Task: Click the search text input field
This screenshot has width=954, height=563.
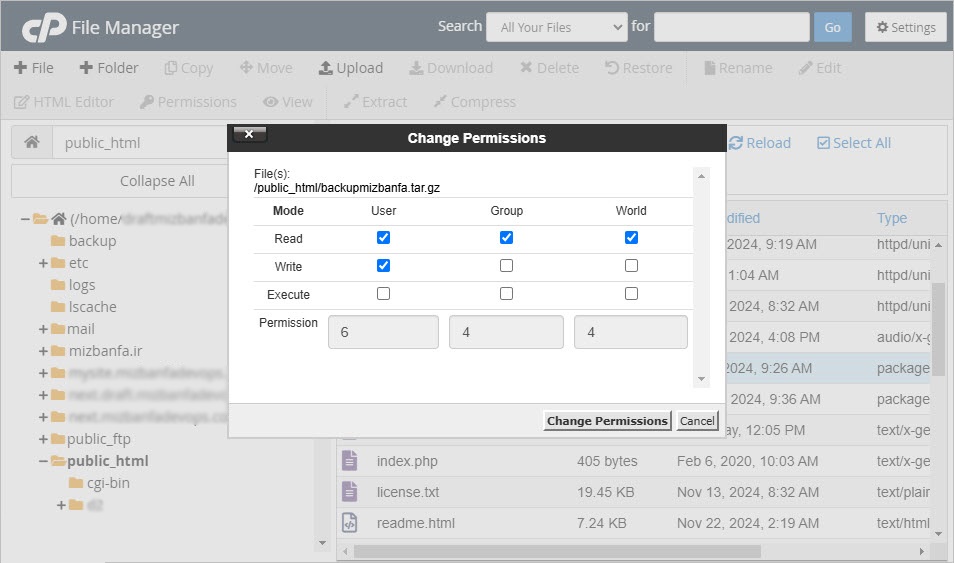Action: 731,27
